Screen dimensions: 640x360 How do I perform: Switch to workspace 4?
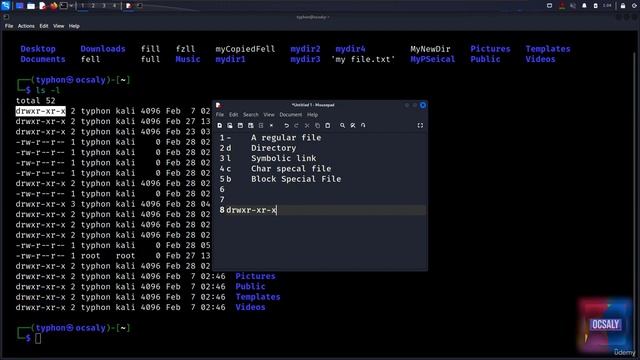tap(114, 6)
